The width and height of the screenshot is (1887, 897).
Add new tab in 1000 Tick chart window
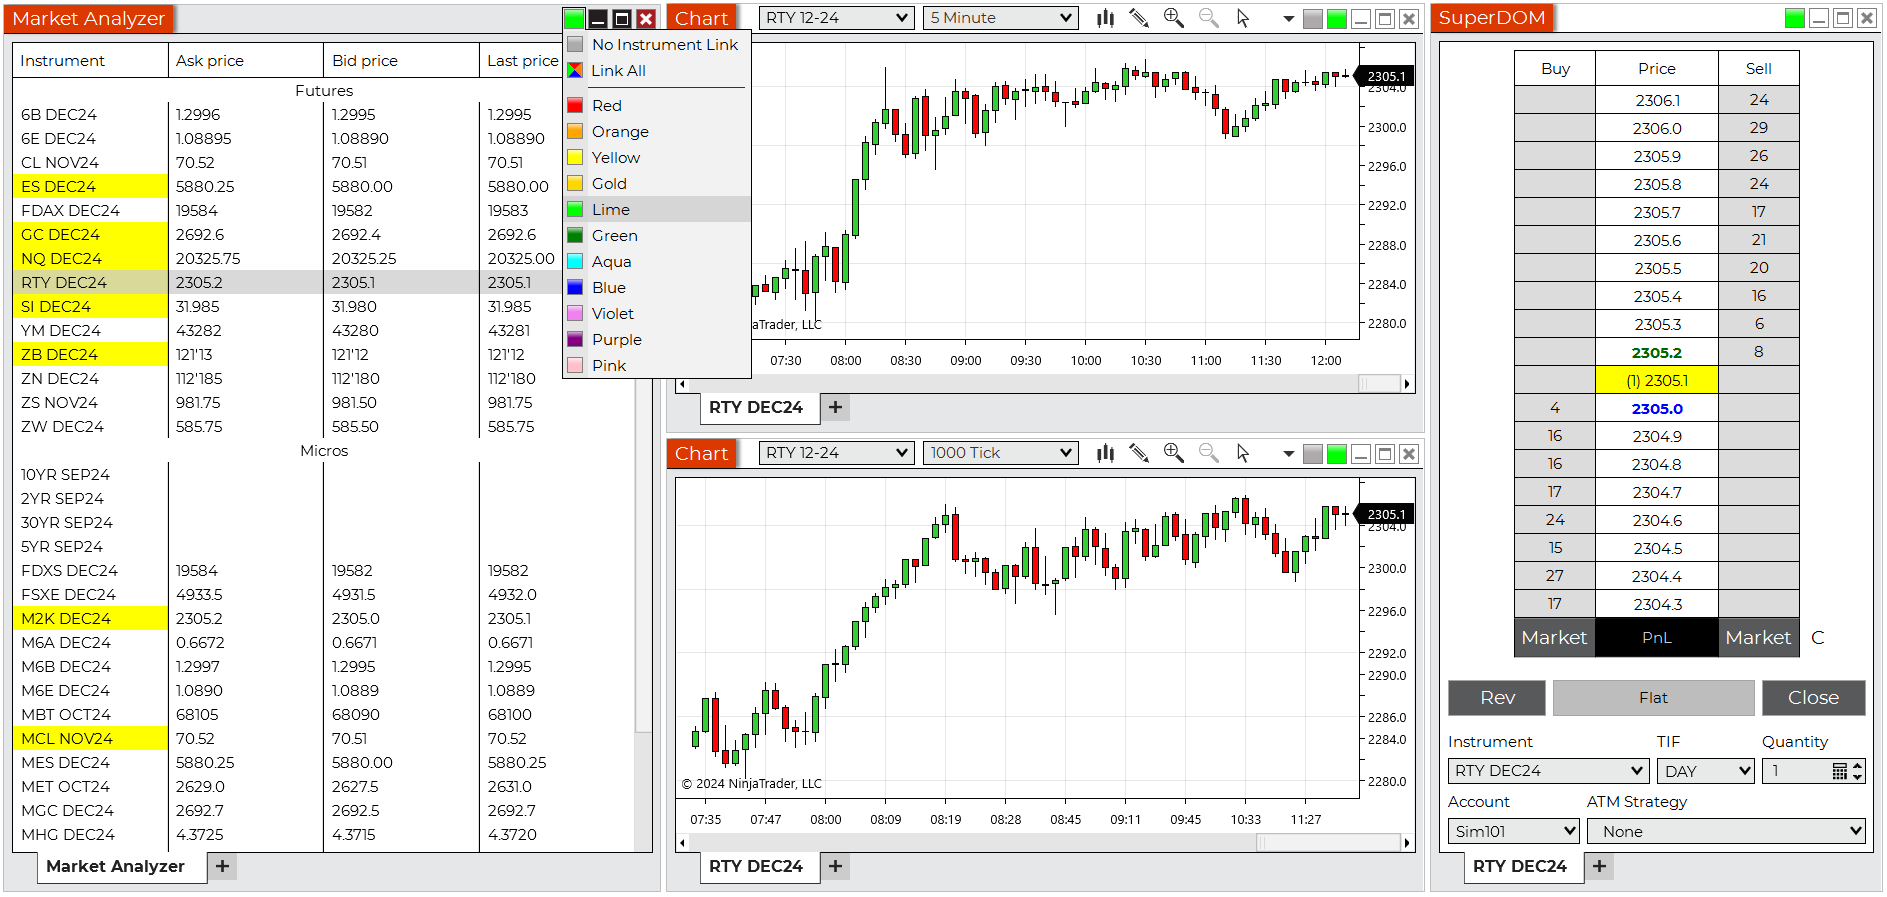click(x=835, y=866)
